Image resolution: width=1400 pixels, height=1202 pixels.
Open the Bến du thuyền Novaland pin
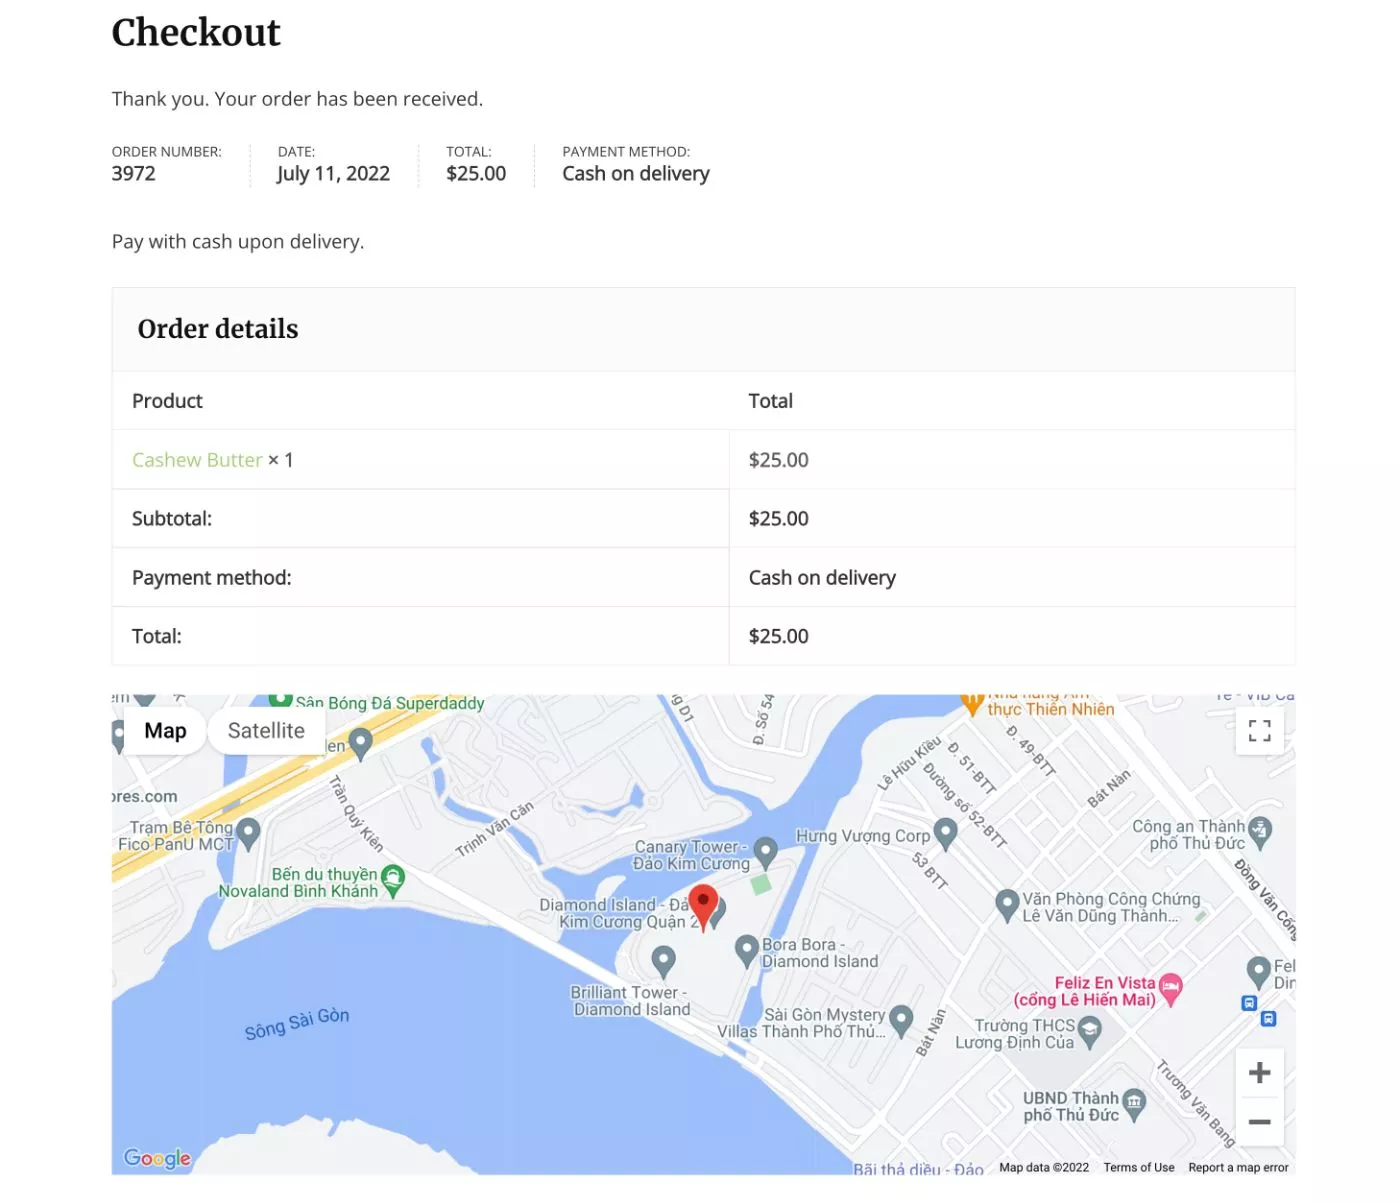click(x=393, y=880)
